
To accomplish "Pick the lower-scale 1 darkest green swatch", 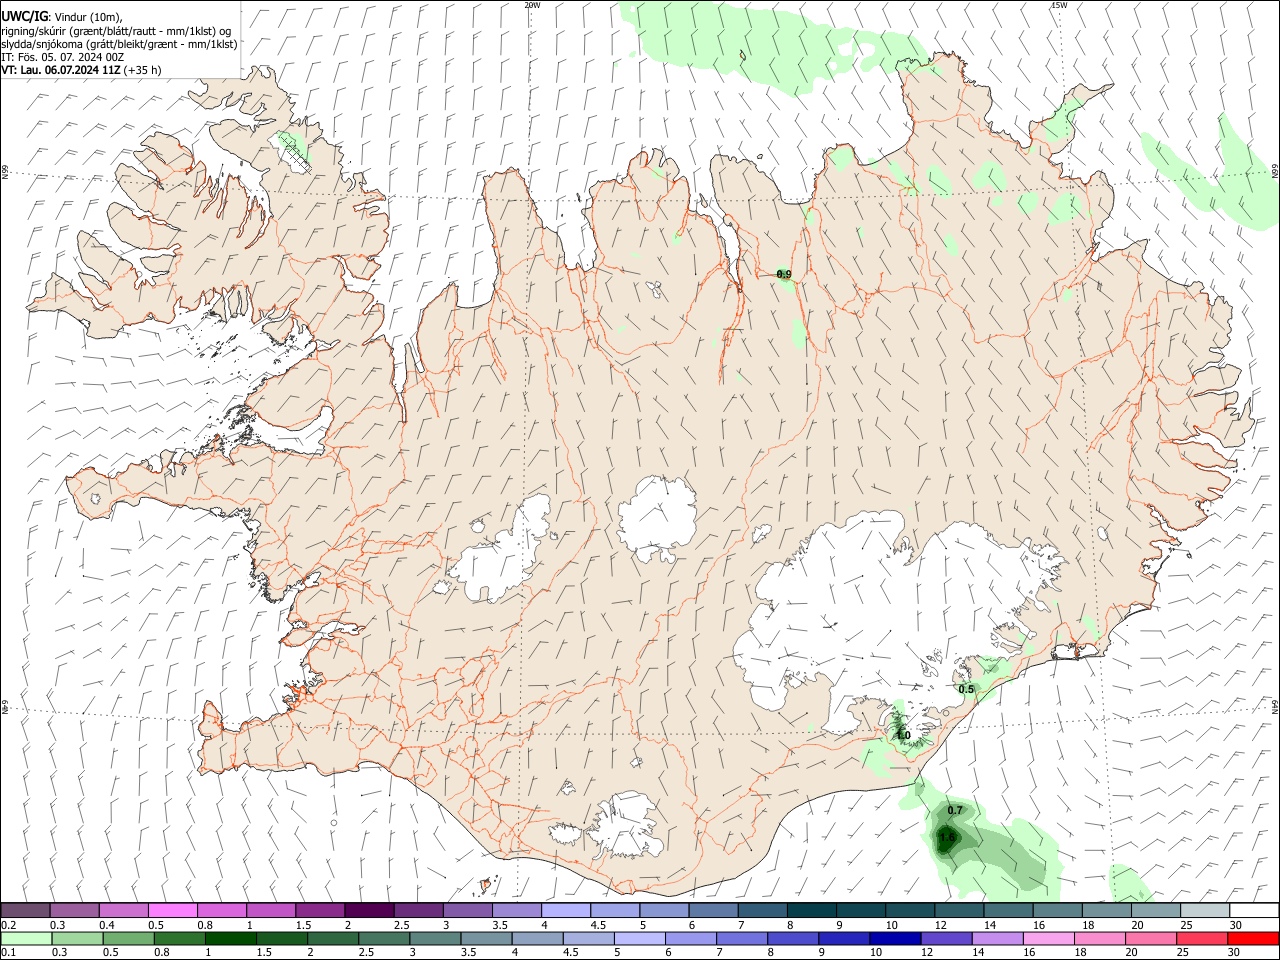I will (230, 938).
